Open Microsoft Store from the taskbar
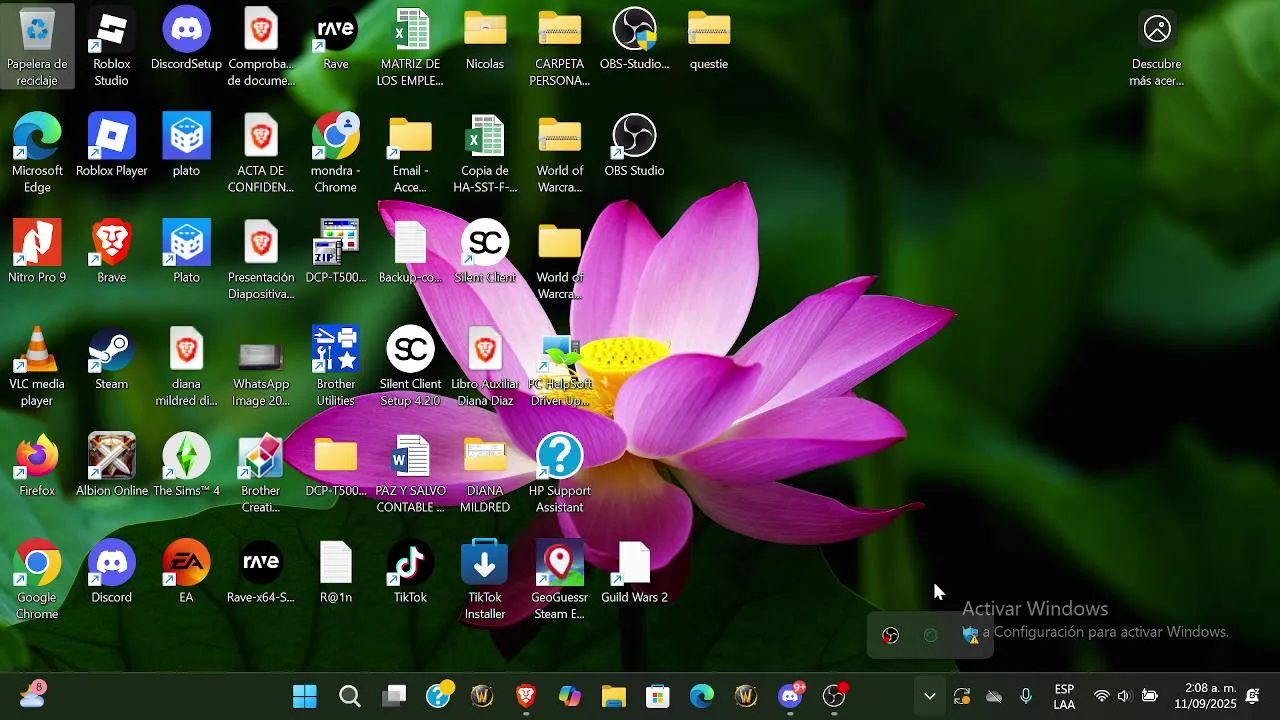The width and height of the screenshot is (1280, 720). click(658, 696)
